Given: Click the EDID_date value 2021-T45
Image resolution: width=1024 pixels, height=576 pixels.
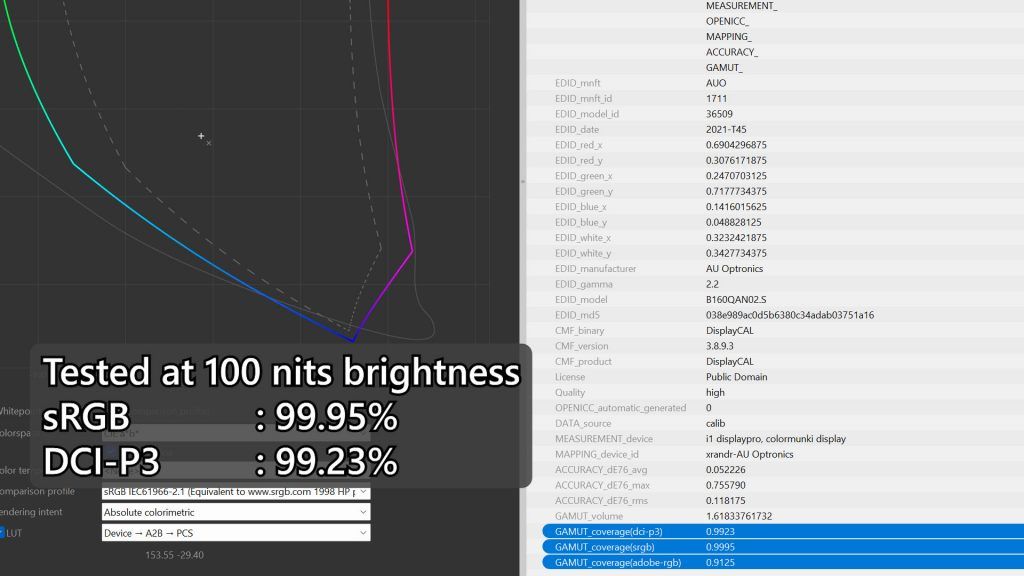Looking at the screenshot, I should [x=726, y=129].
